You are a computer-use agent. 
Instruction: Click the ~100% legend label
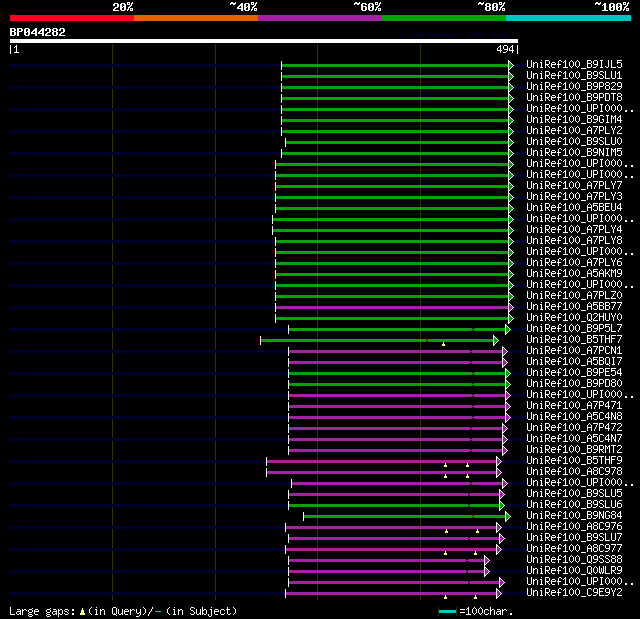(x=612, y=7)
